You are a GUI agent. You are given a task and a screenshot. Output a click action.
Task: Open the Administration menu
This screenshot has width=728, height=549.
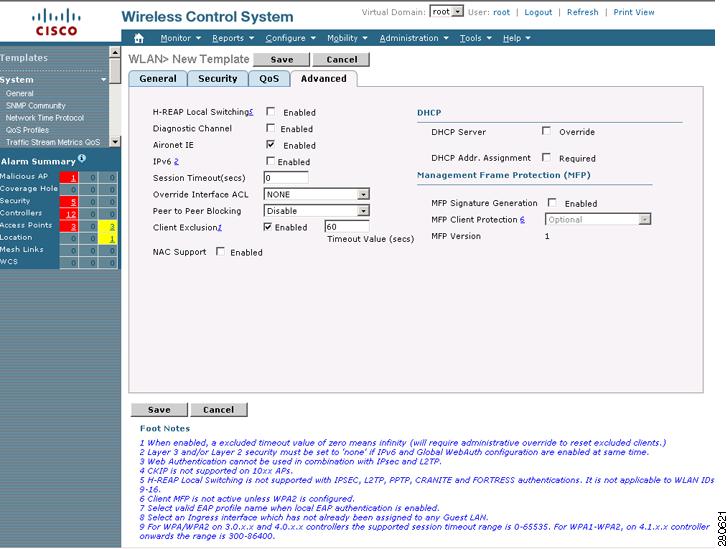point(414,38)
